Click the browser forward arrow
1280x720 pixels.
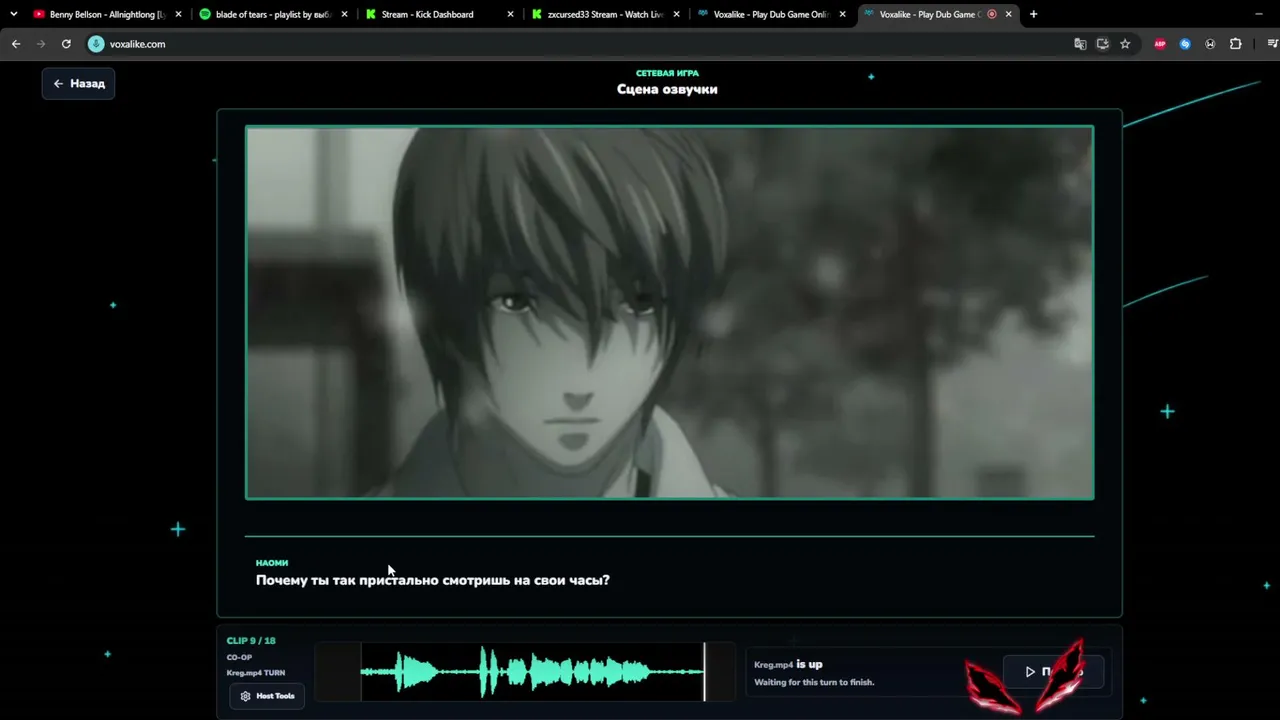point(41,44)
